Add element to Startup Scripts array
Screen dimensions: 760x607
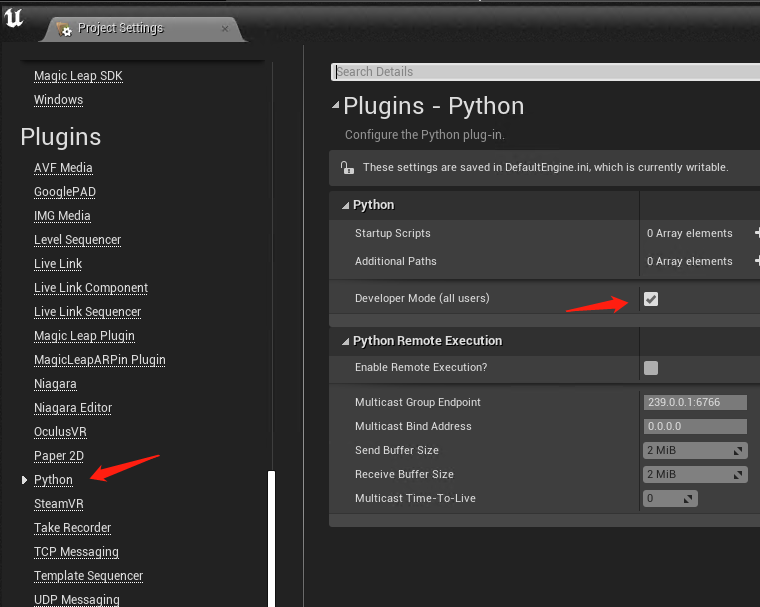(x=757, y=233)
